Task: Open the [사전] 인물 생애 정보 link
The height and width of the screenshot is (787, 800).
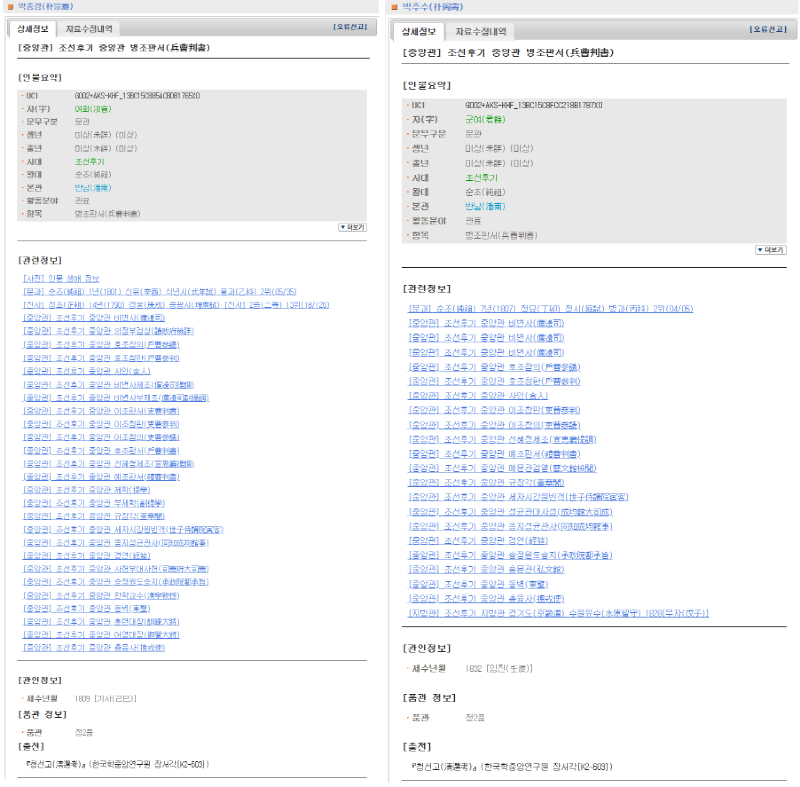Action: click(61, 277)
